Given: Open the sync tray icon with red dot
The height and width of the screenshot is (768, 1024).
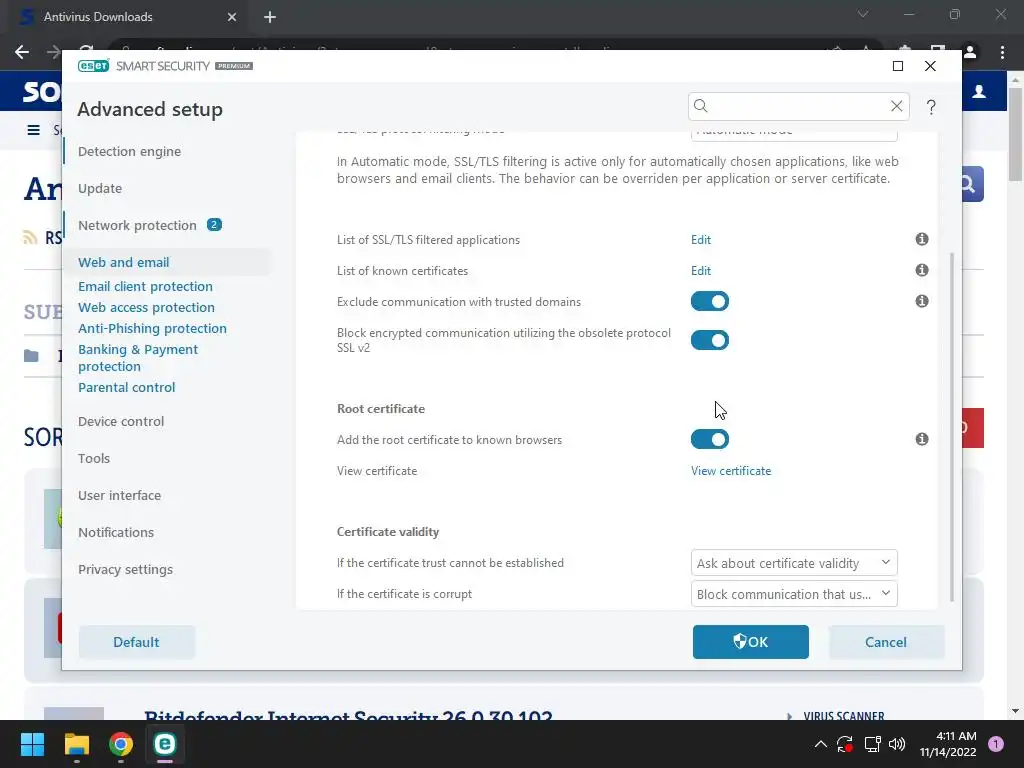Looking at the screenshot, I should pos(845,744).
